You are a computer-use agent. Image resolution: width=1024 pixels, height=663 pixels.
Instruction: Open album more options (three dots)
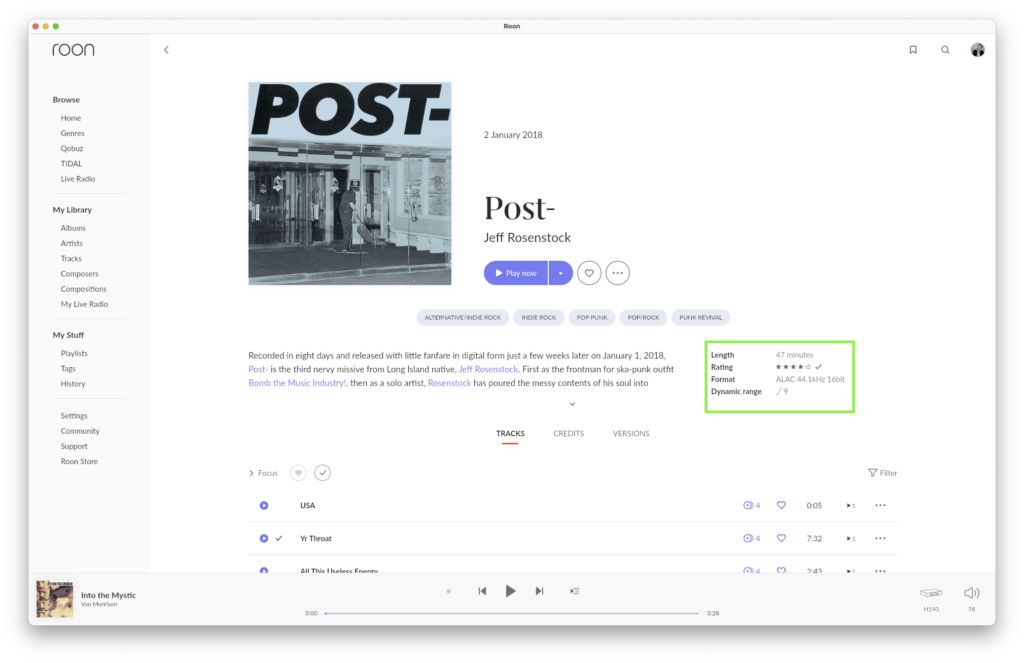(x=618, y=273)
